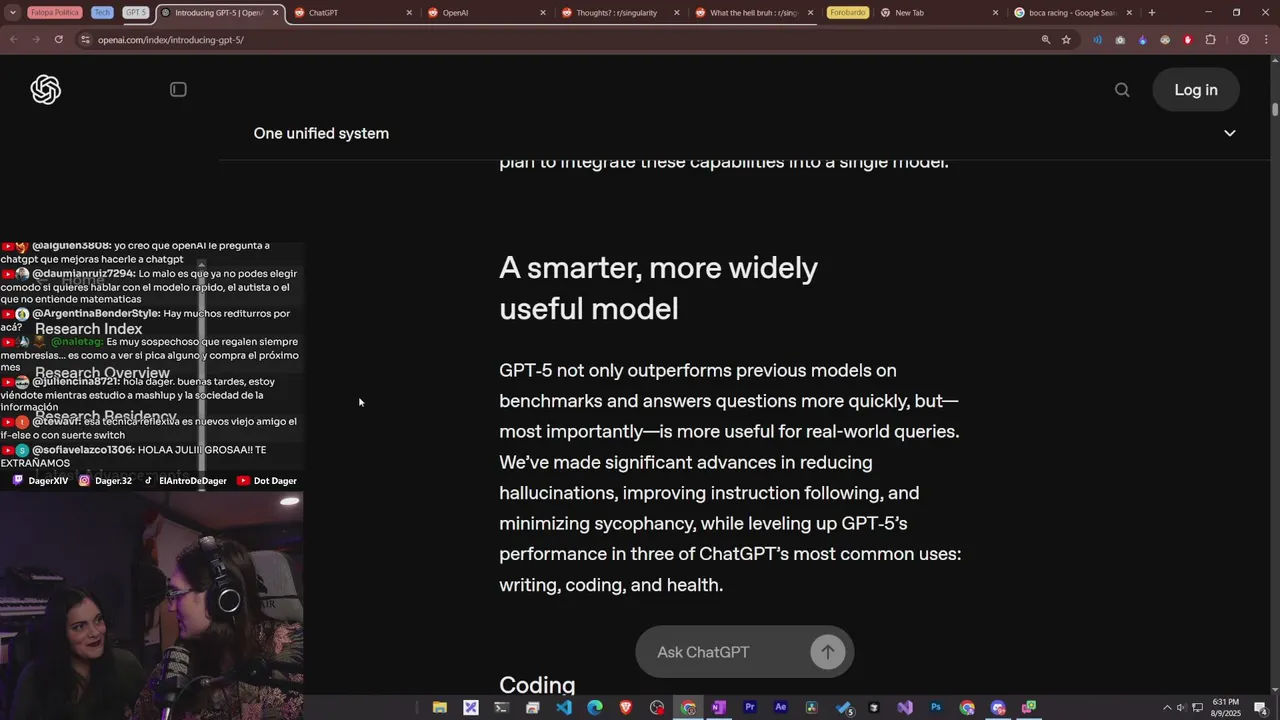Open the Falopa Politica tab group
This screenshot has width=1280, height=720.
pos(55,13)
